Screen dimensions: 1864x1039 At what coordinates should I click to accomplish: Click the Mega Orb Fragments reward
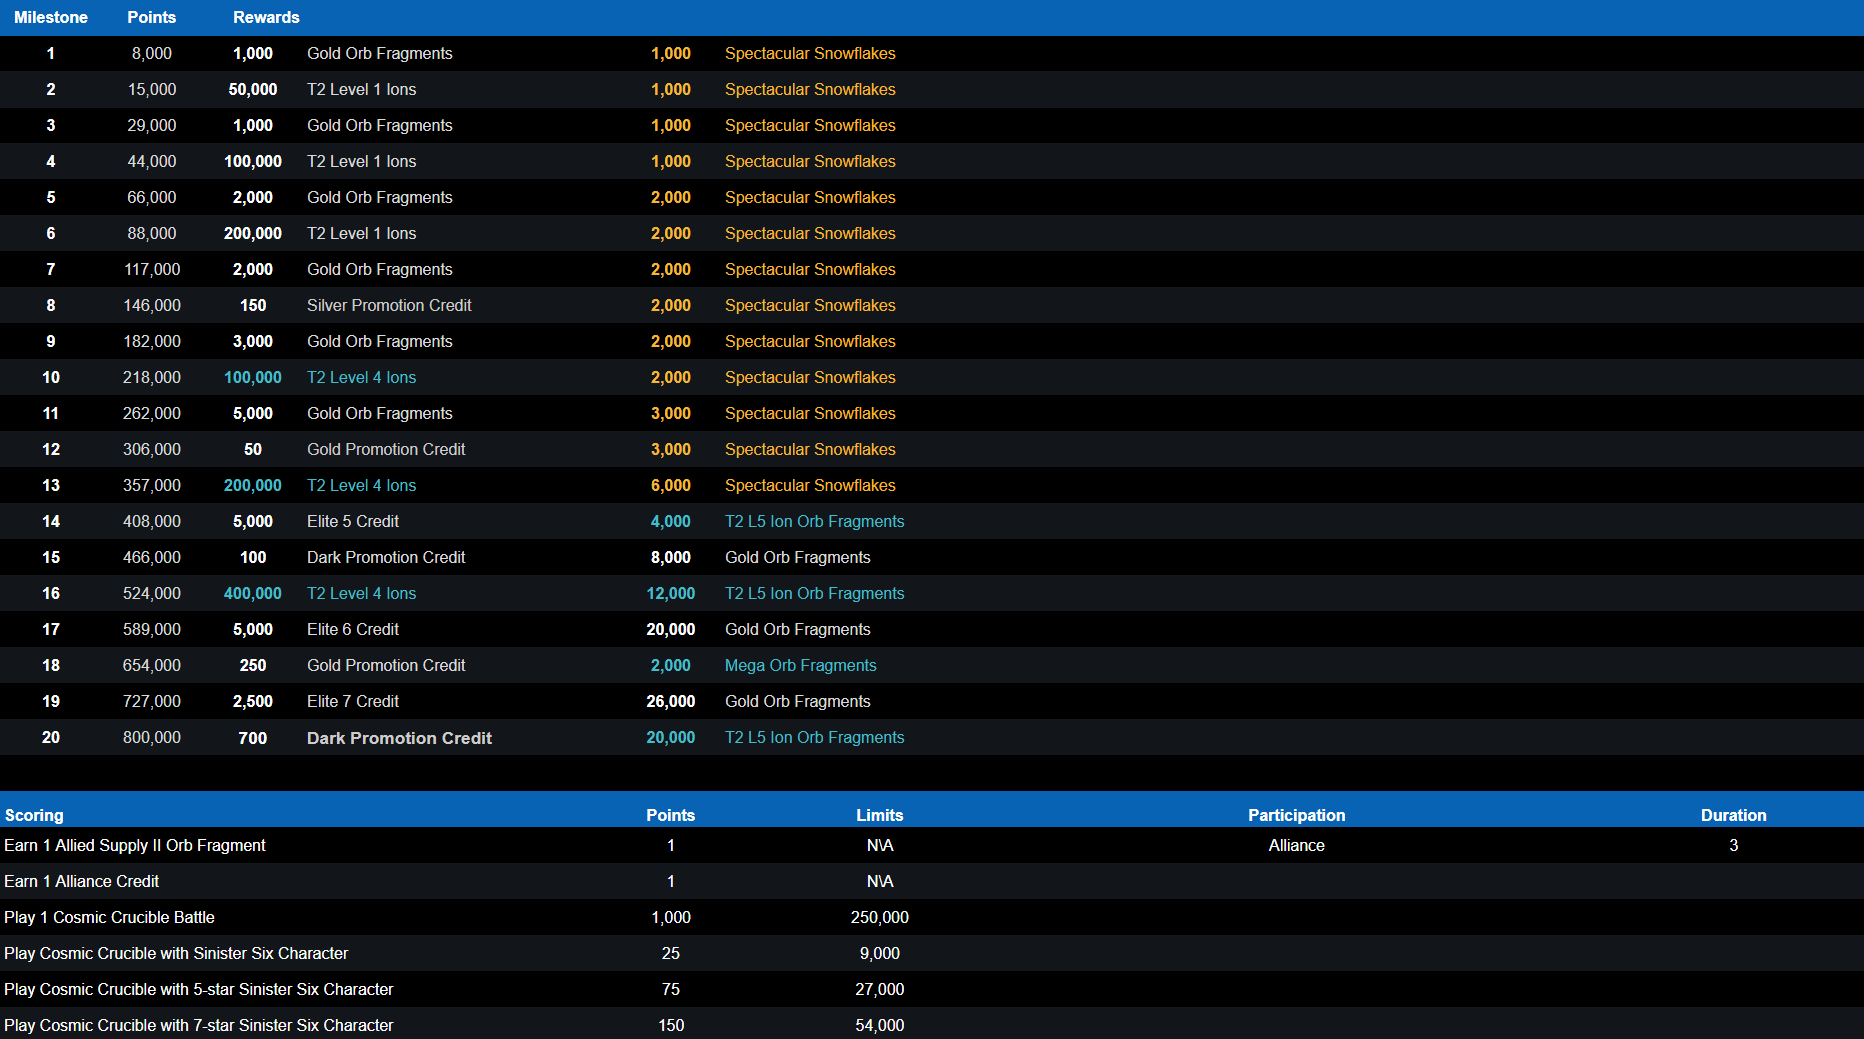(x=800, y=665)
